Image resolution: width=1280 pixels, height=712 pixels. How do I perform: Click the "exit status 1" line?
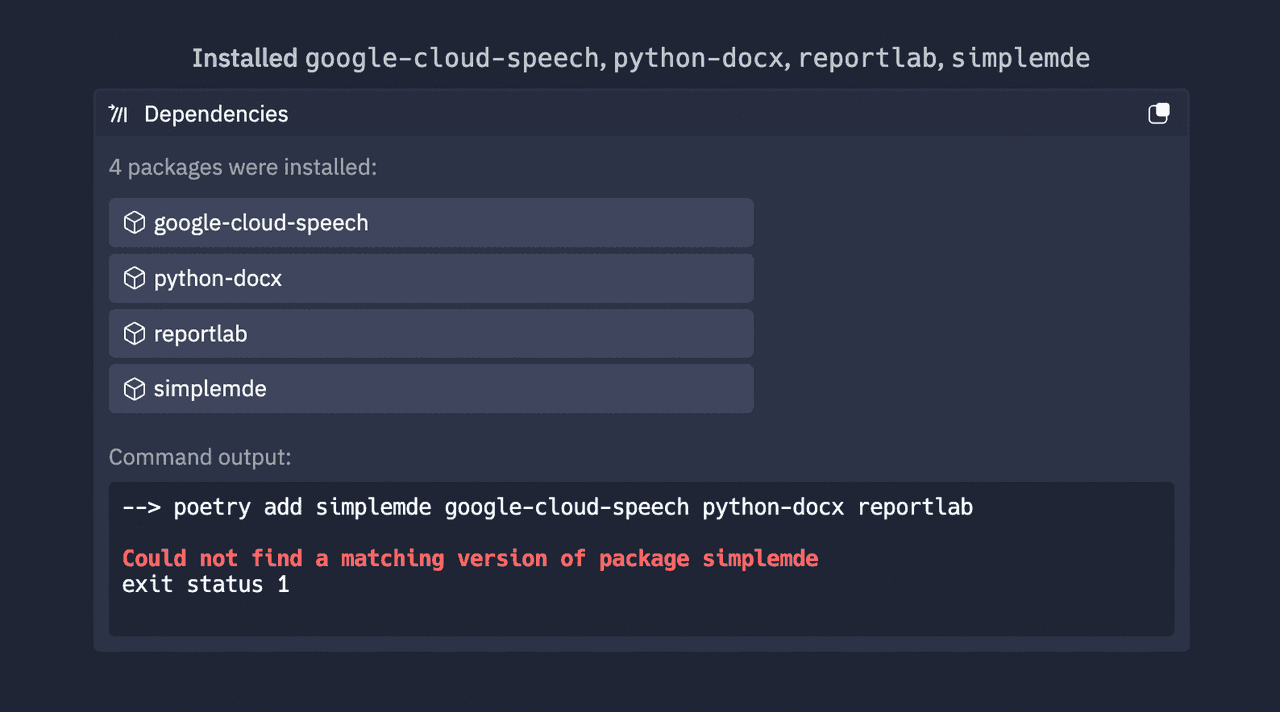pyautogui.click(x=206, y=584)
